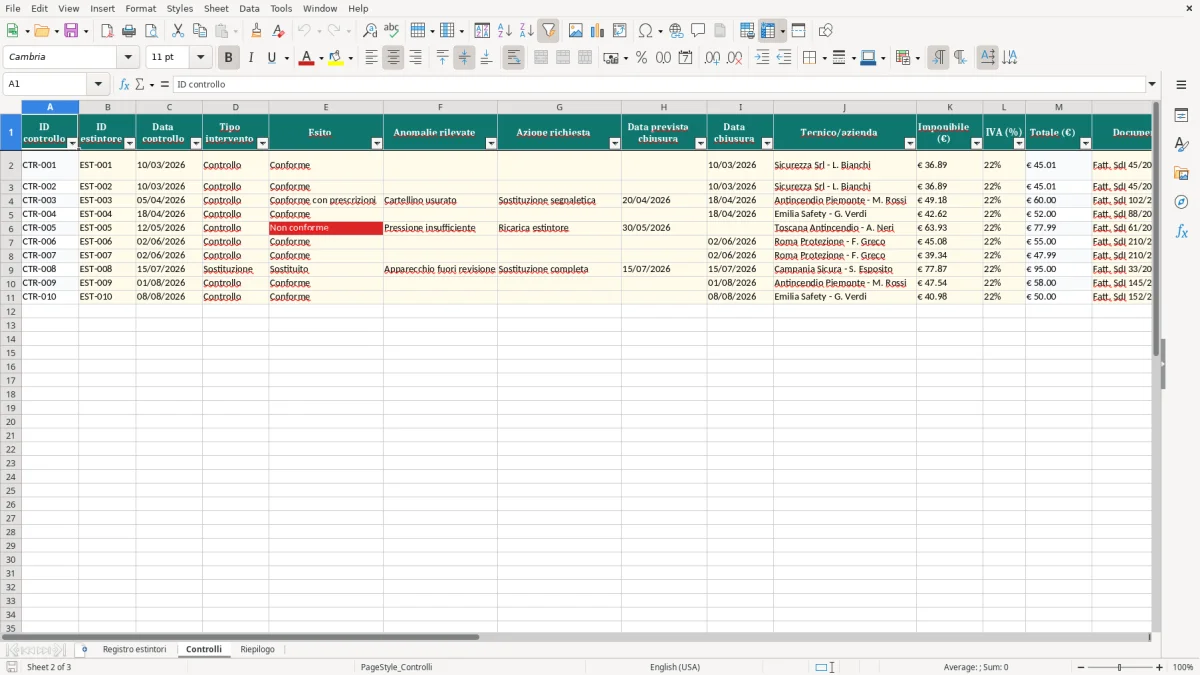Select row 6 header
1200x675 pixels.
pos(11,228)
